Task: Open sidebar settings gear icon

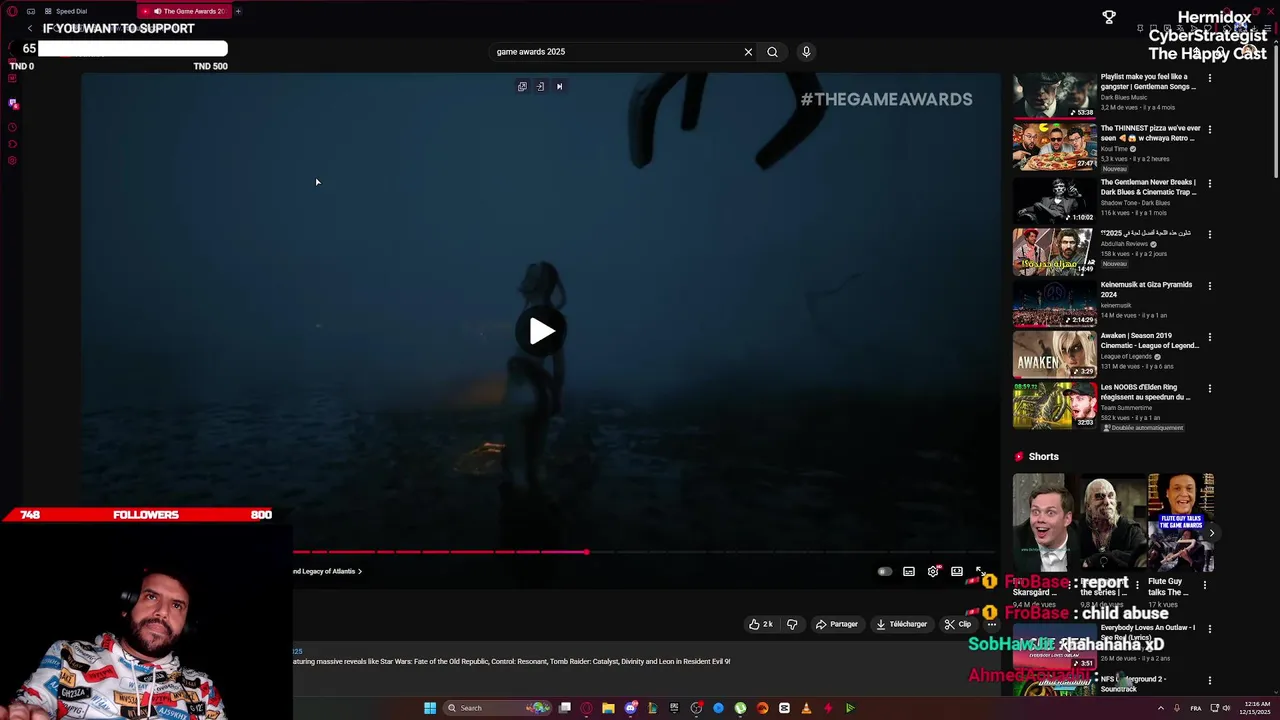Action: 12,161
